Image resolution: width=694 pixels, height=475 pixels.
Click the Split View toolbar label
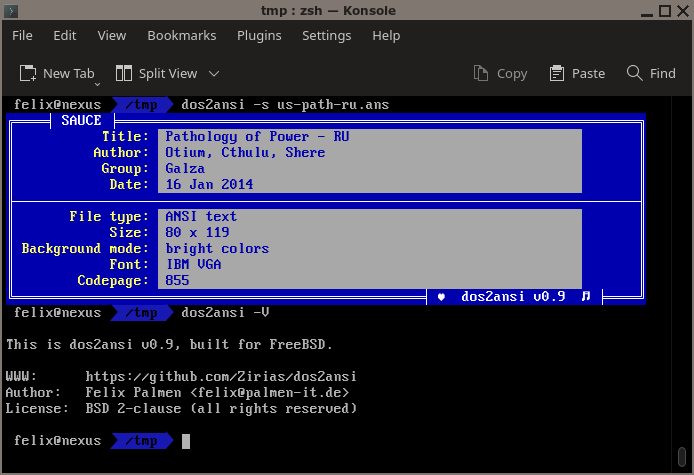pos(168,74)
